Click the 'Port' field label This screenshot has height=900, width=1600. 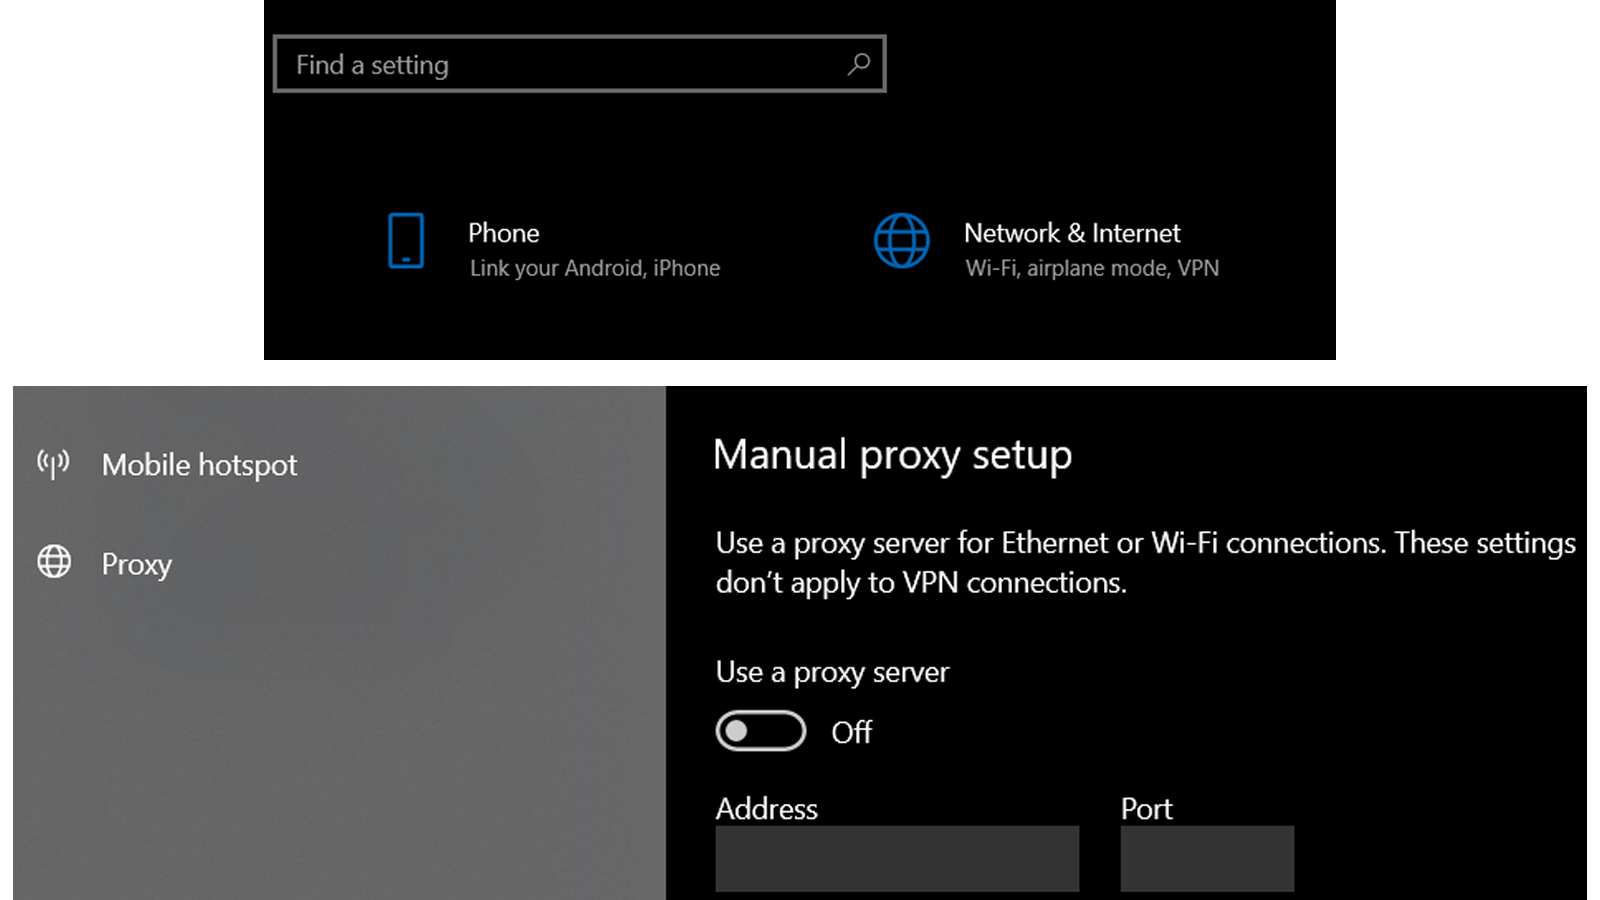click(x=1147, y=808)
